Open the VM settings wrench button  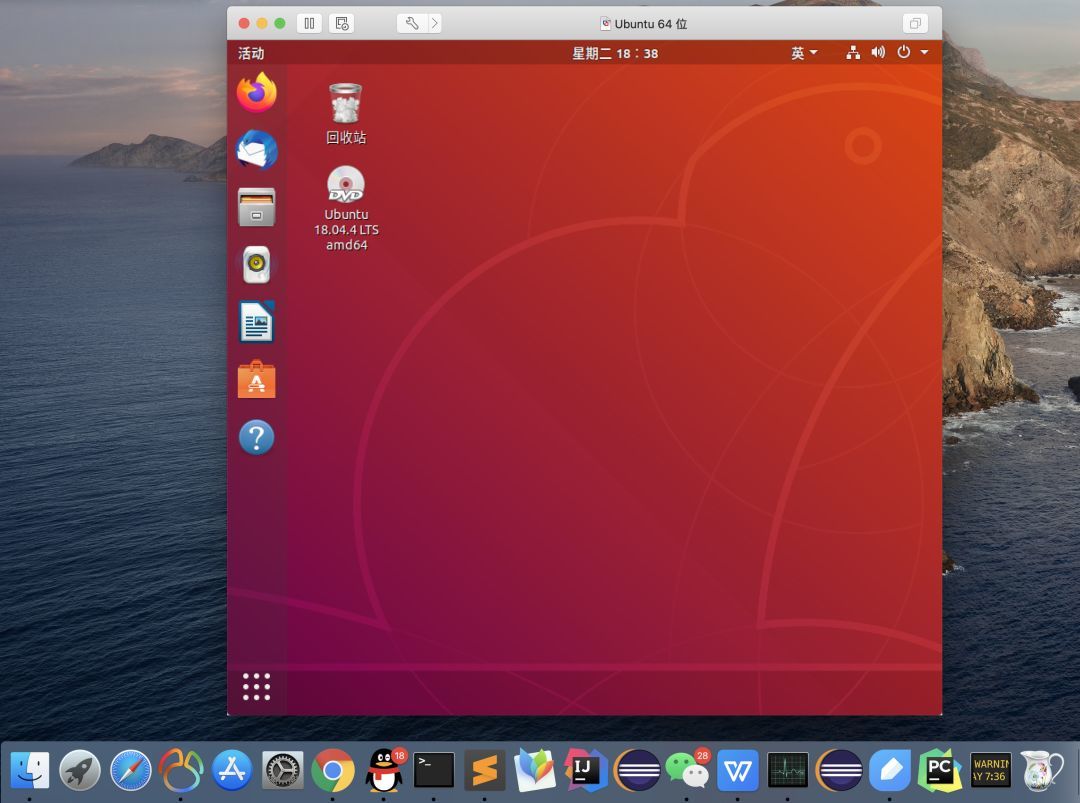tap(411, 23)
